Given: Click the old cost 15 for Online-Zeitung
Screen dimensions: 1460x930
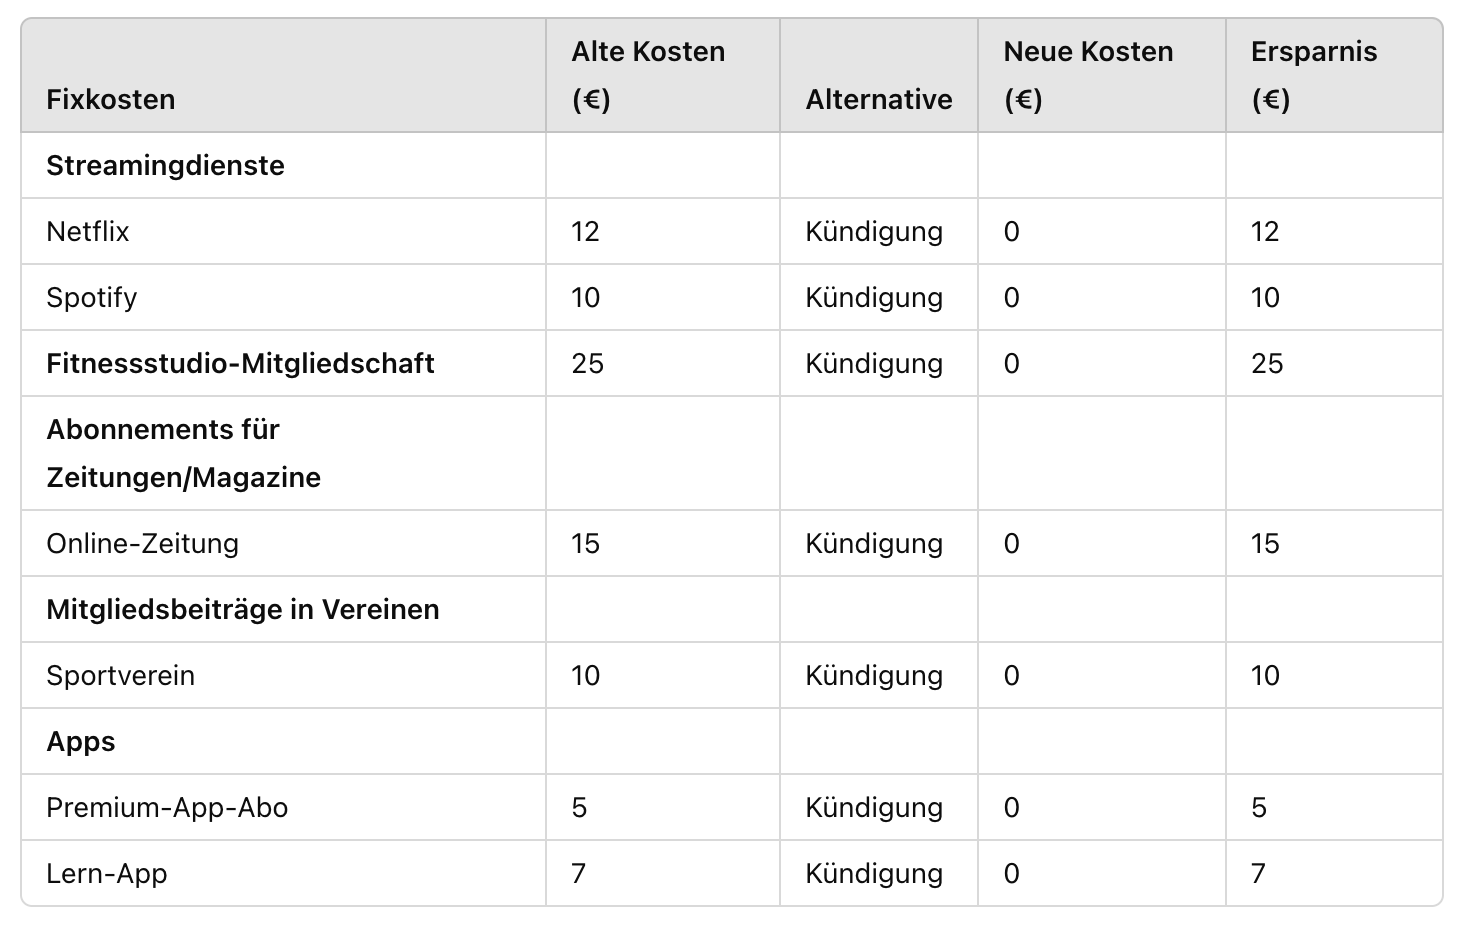Looking at the screenshot, I should [x=585, y=543].
